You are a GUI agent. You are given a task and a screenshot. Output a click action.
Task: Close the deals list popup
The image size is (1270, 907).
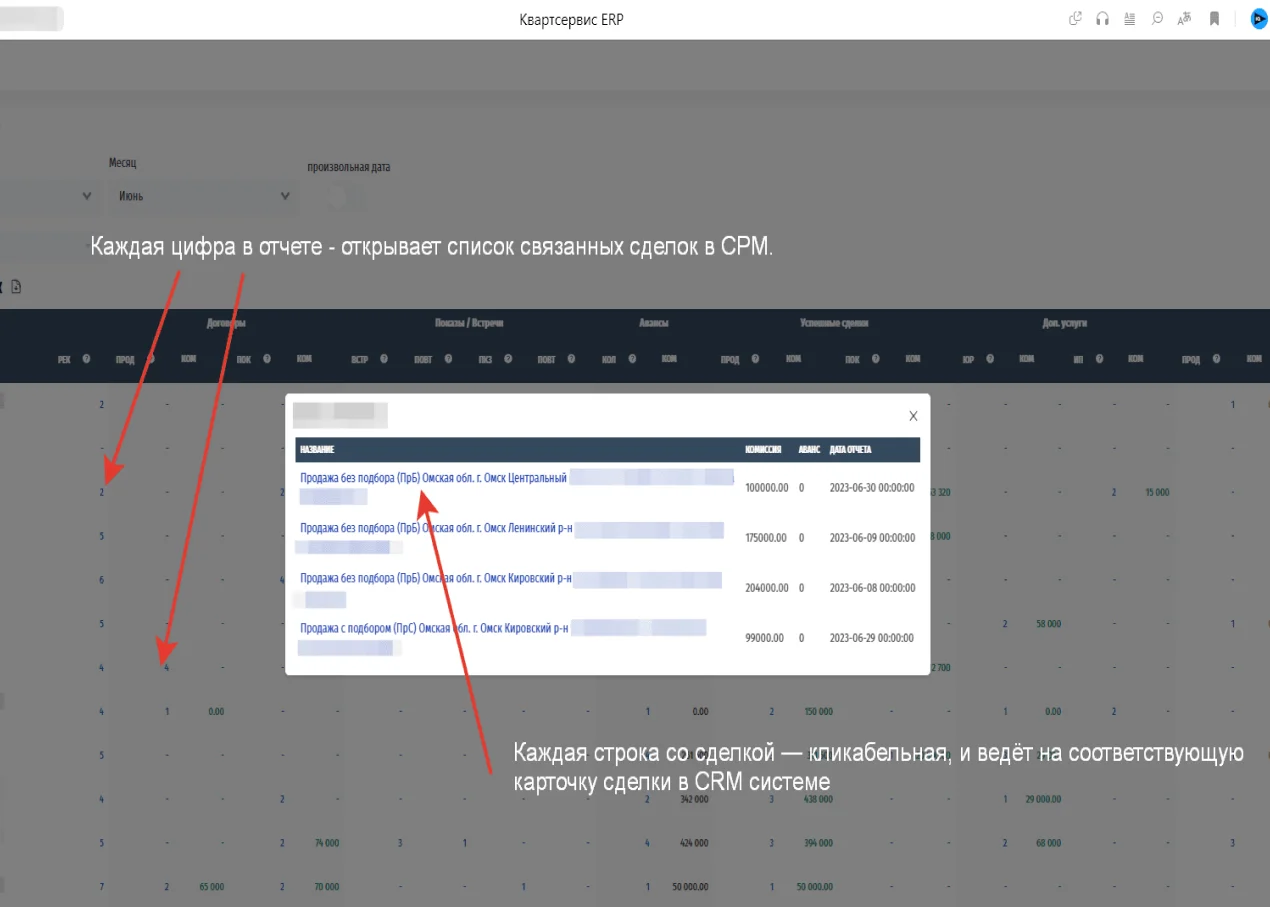(x=912, y=415)
